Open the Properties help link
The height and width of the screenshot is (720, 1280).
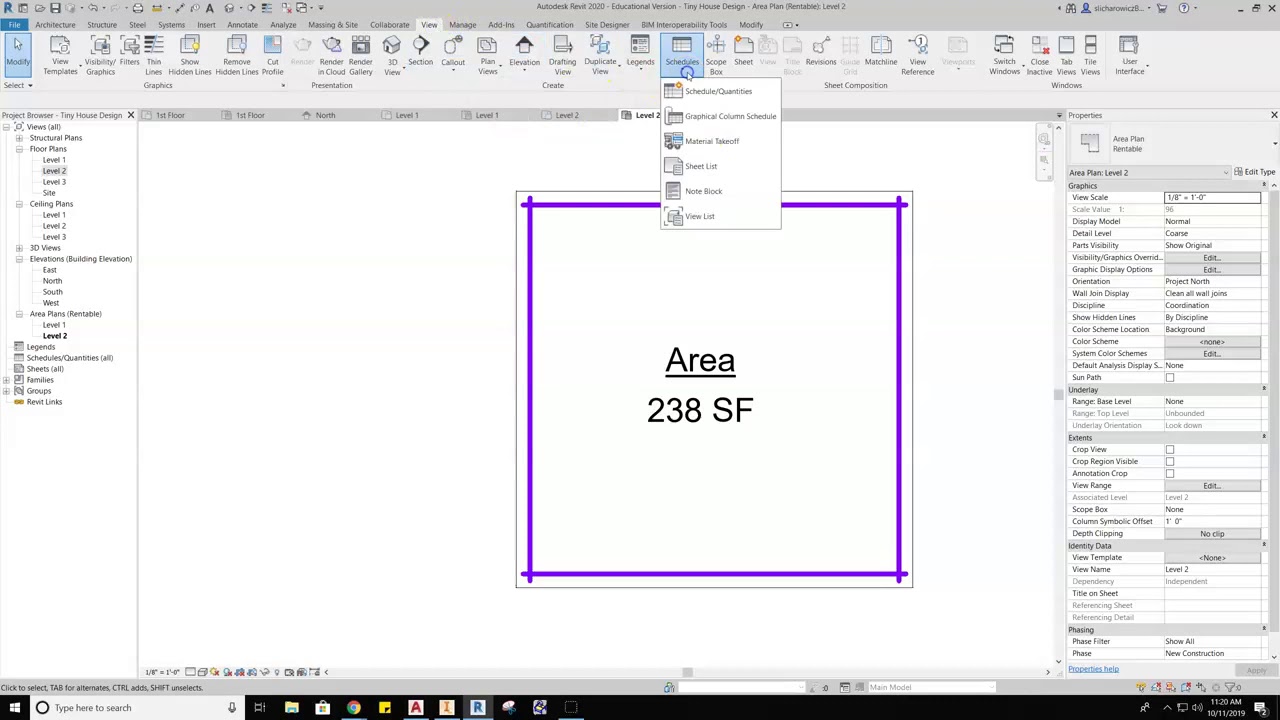1093,669
